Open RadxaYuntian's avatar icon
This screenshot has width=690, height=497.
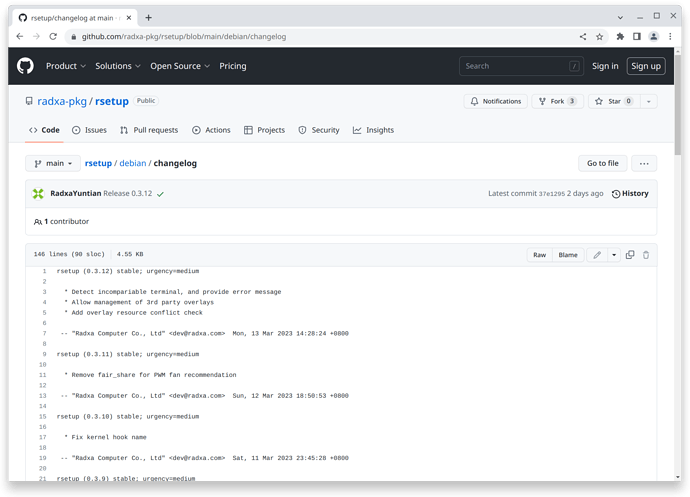pyautogui.click(x=38, y=194)
